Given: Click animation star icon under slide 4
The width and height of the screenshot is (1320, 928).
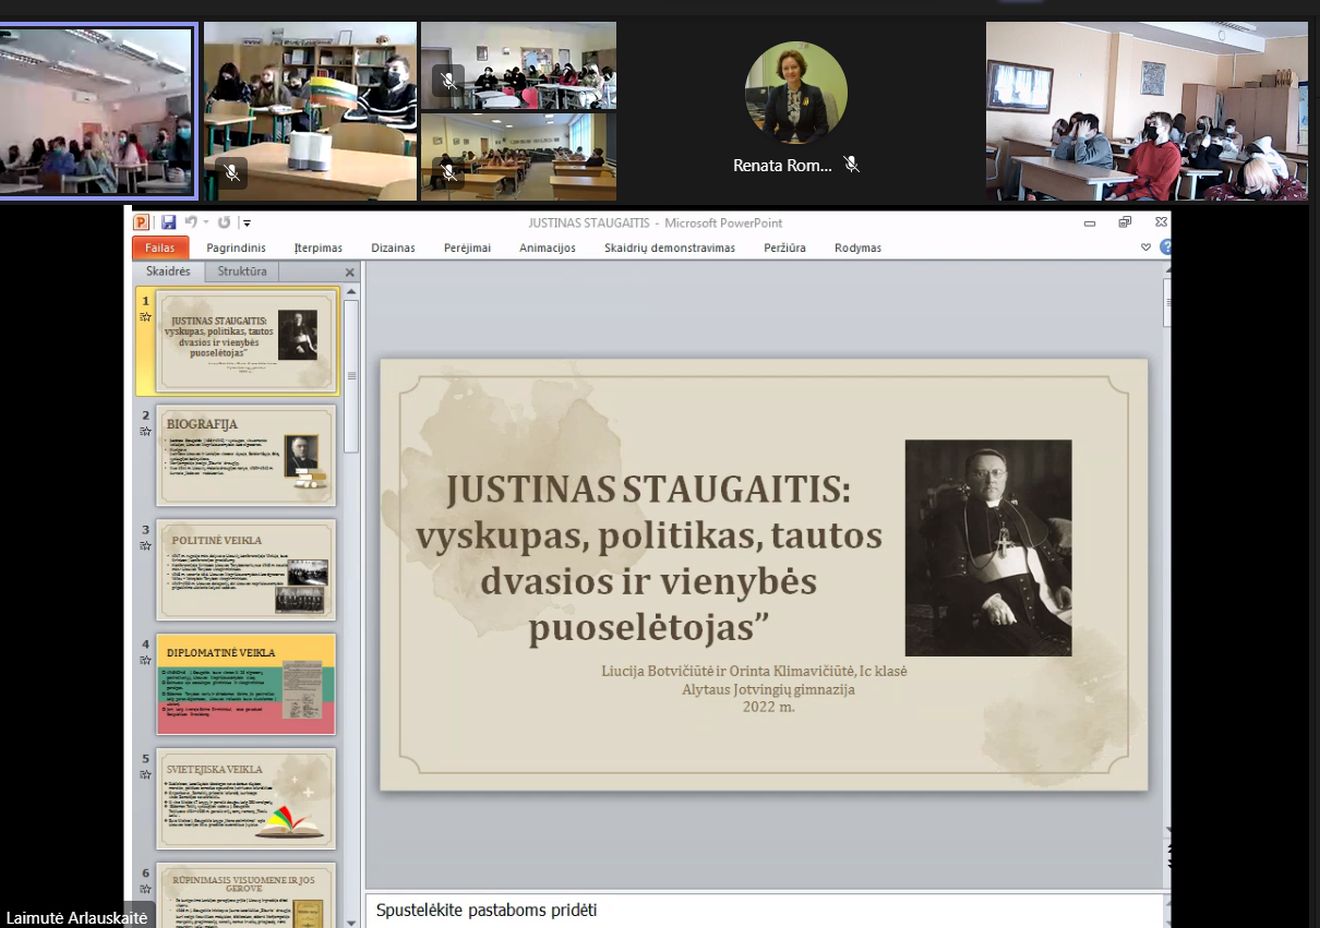Looking at the screenshot, I should 145,660.
